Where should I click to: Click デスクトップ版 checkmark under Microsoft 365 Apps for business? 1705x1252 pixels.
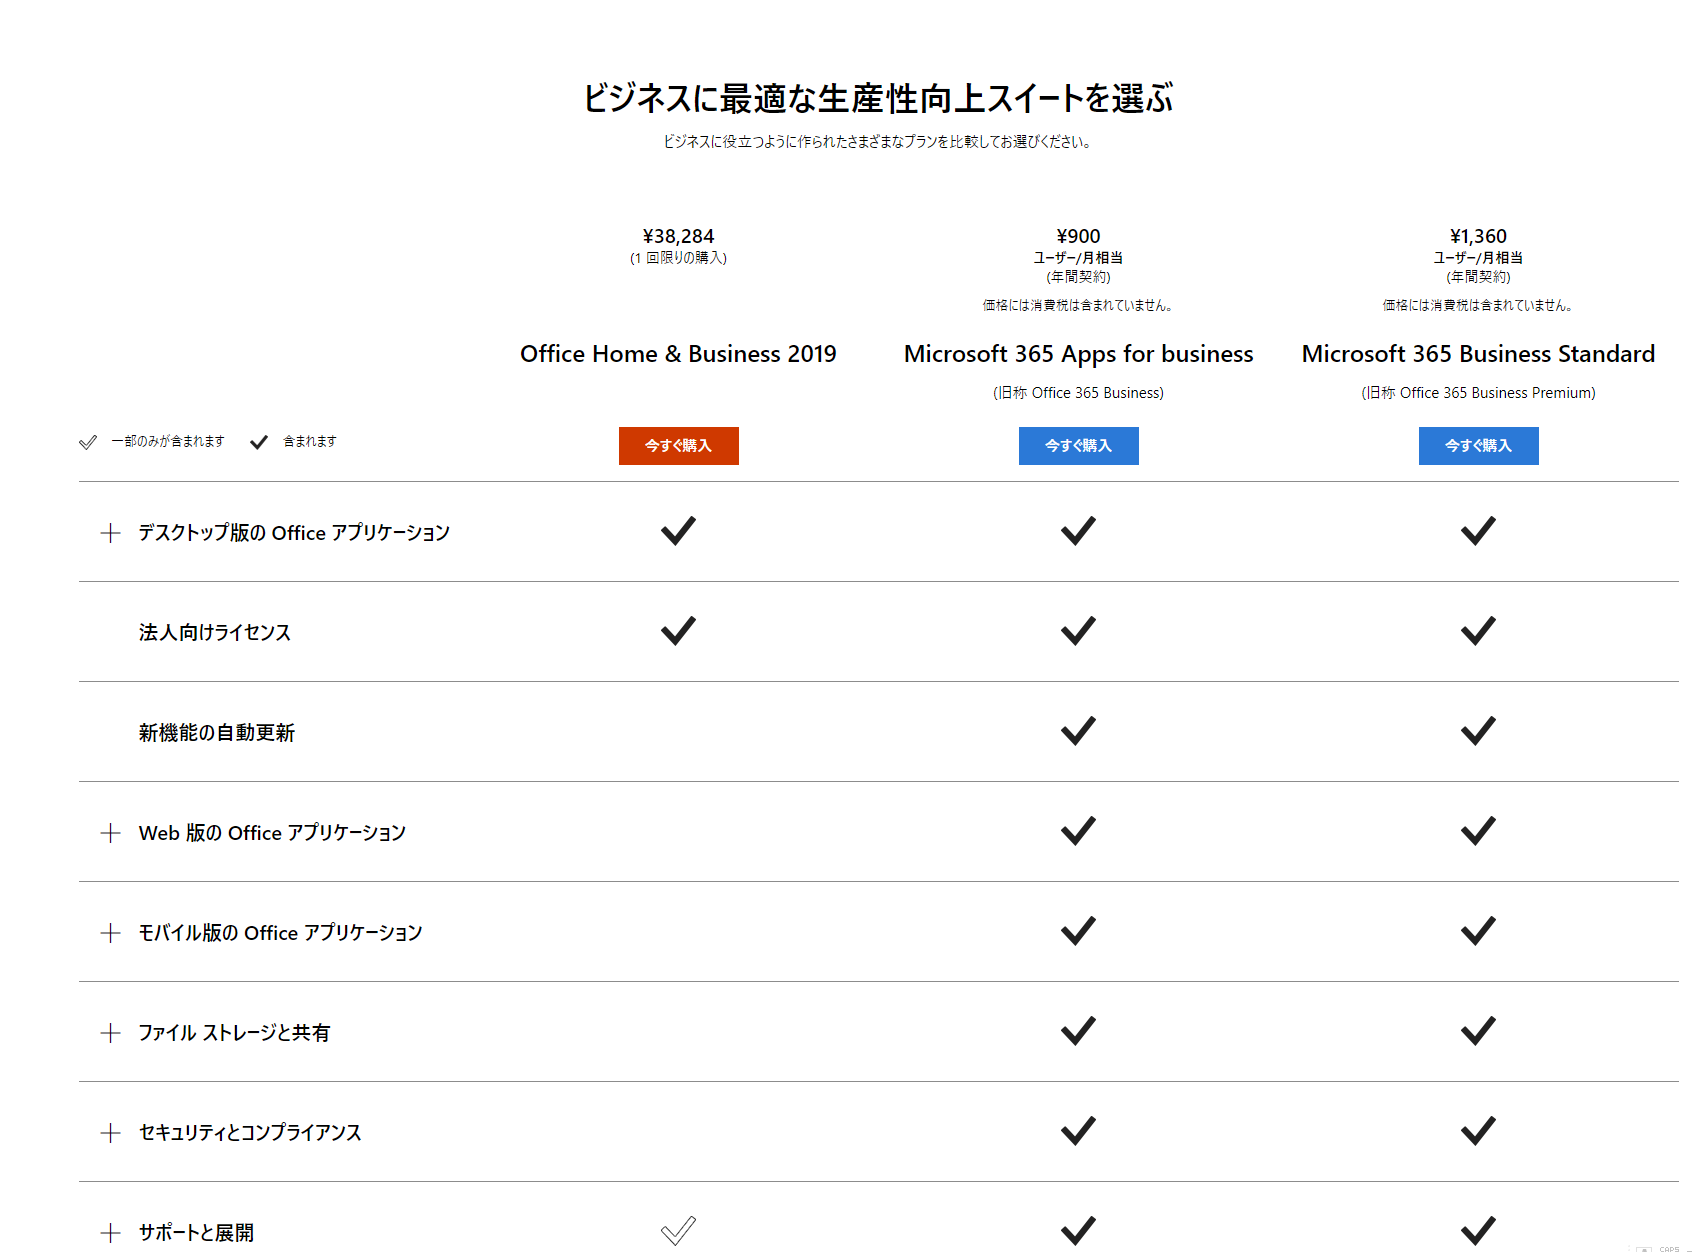(x=1078, y=531)
